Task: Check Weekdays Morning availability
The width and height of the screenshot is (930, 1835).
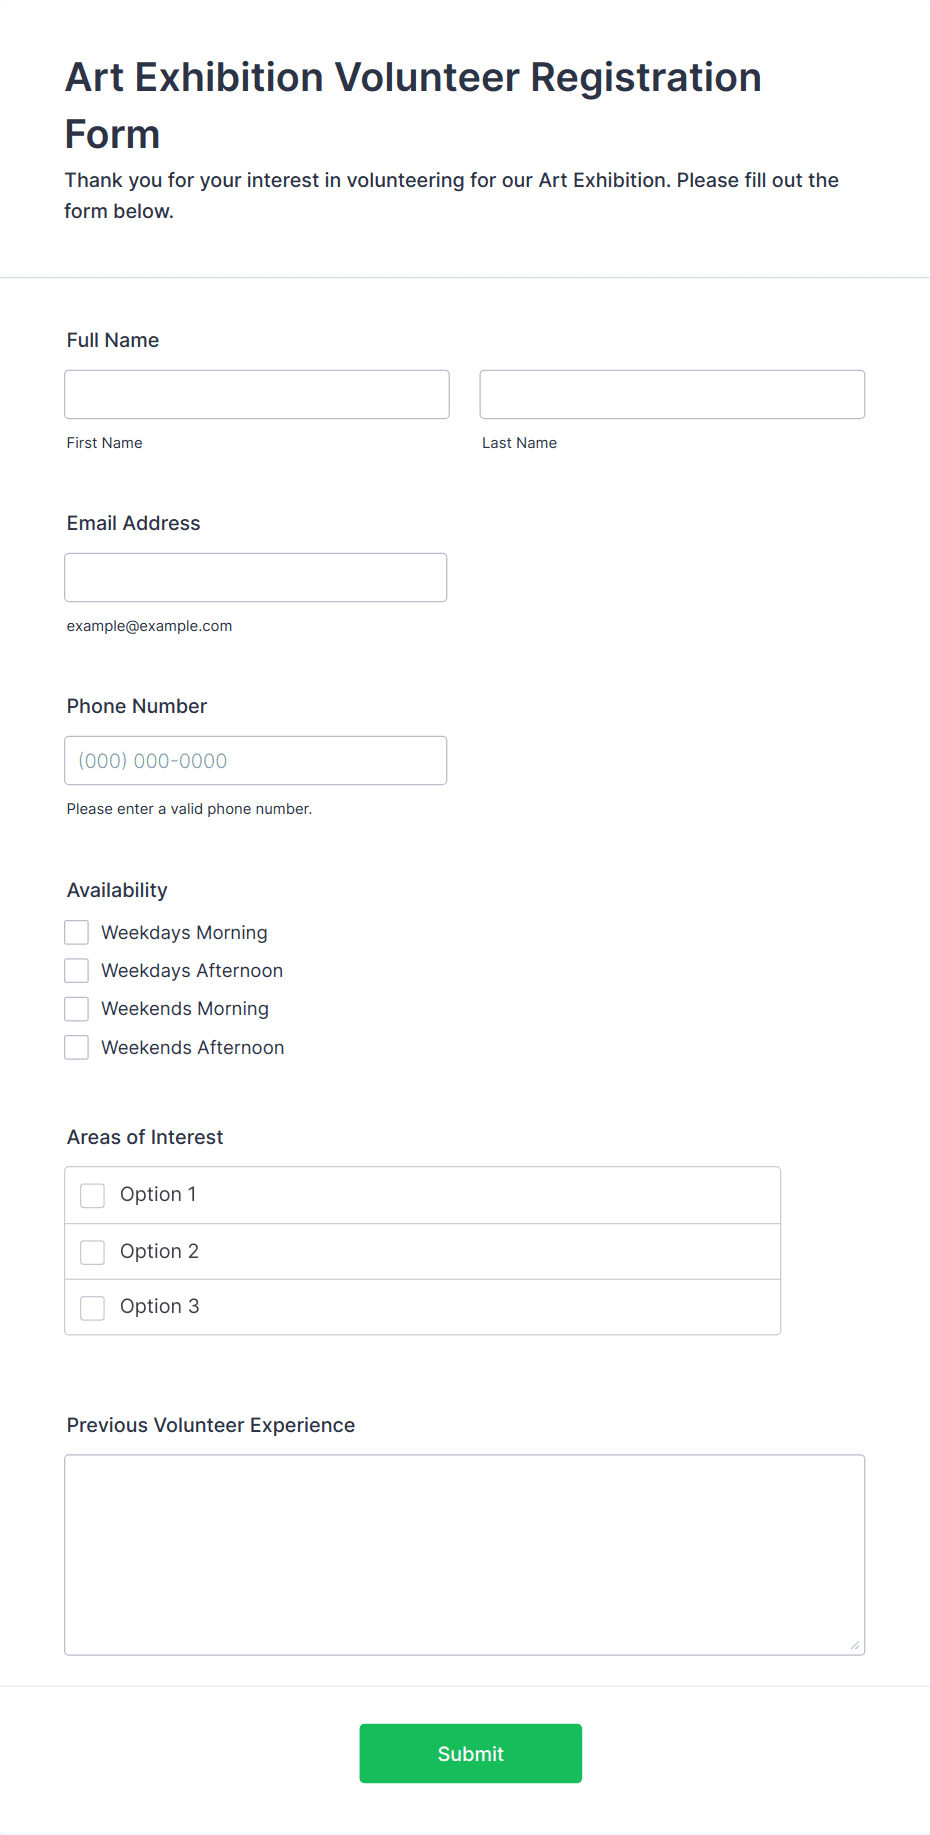Action: tap(77, 932)
